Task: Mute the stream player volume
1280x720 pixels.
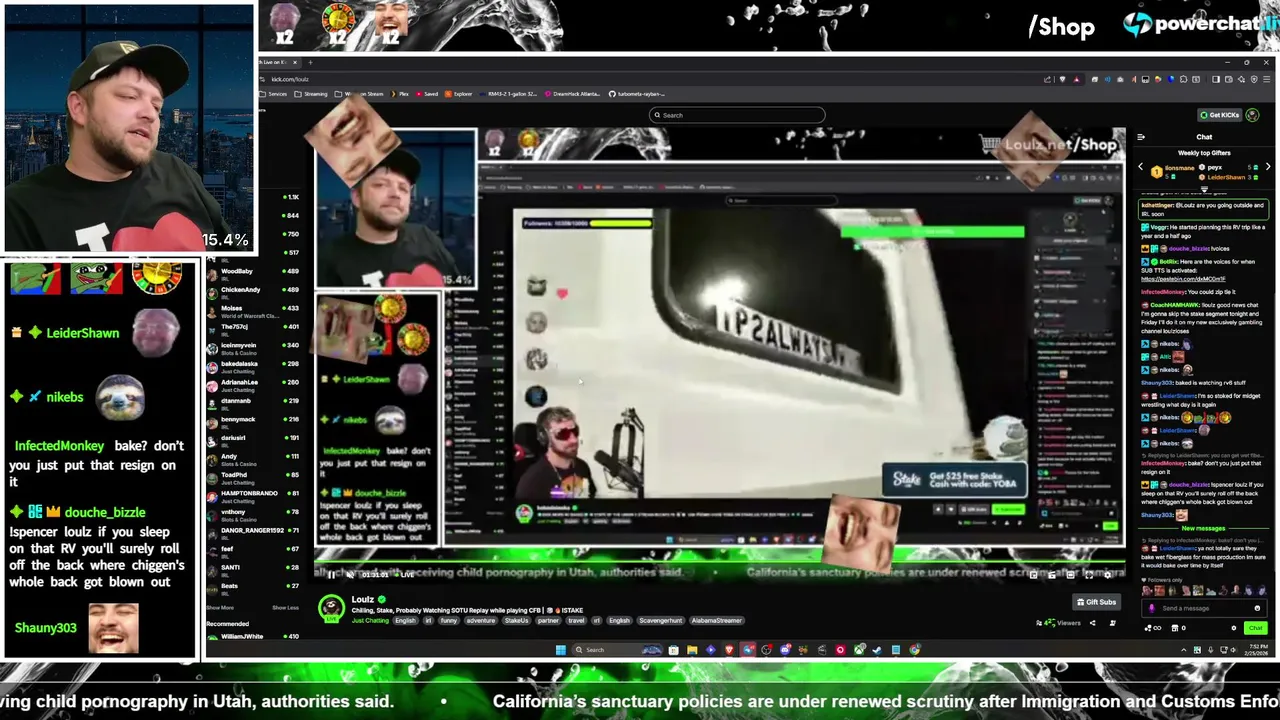Action: point(349,574)
